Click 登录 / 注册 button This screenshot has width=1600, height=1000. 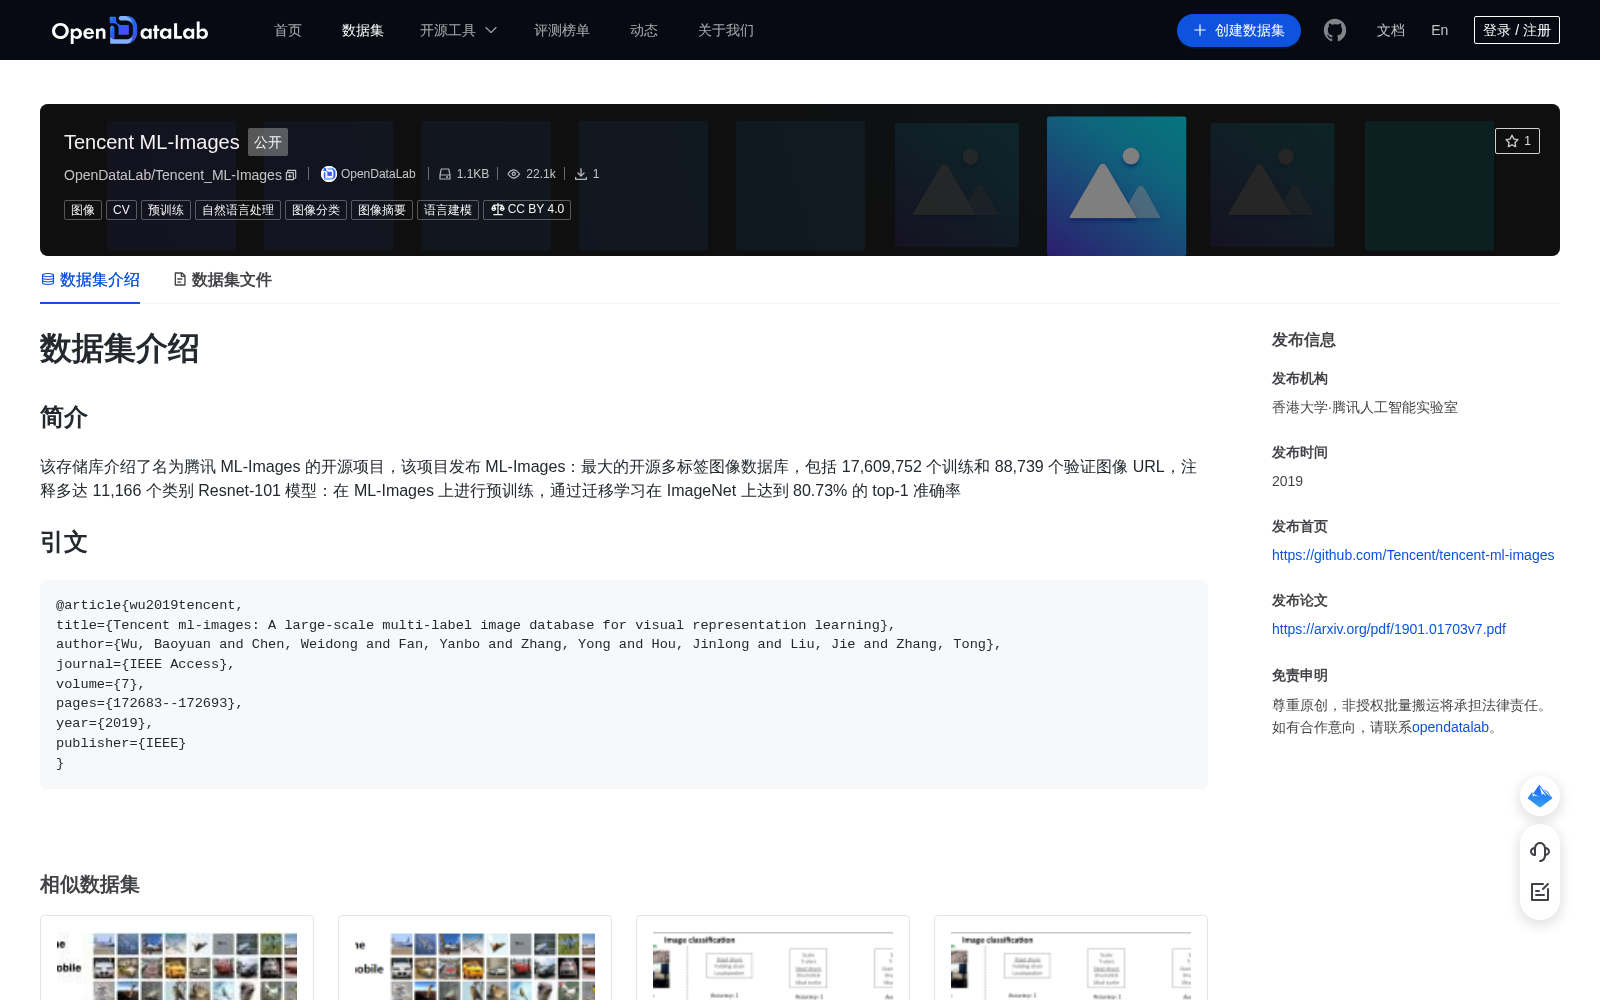[1517, 30]
